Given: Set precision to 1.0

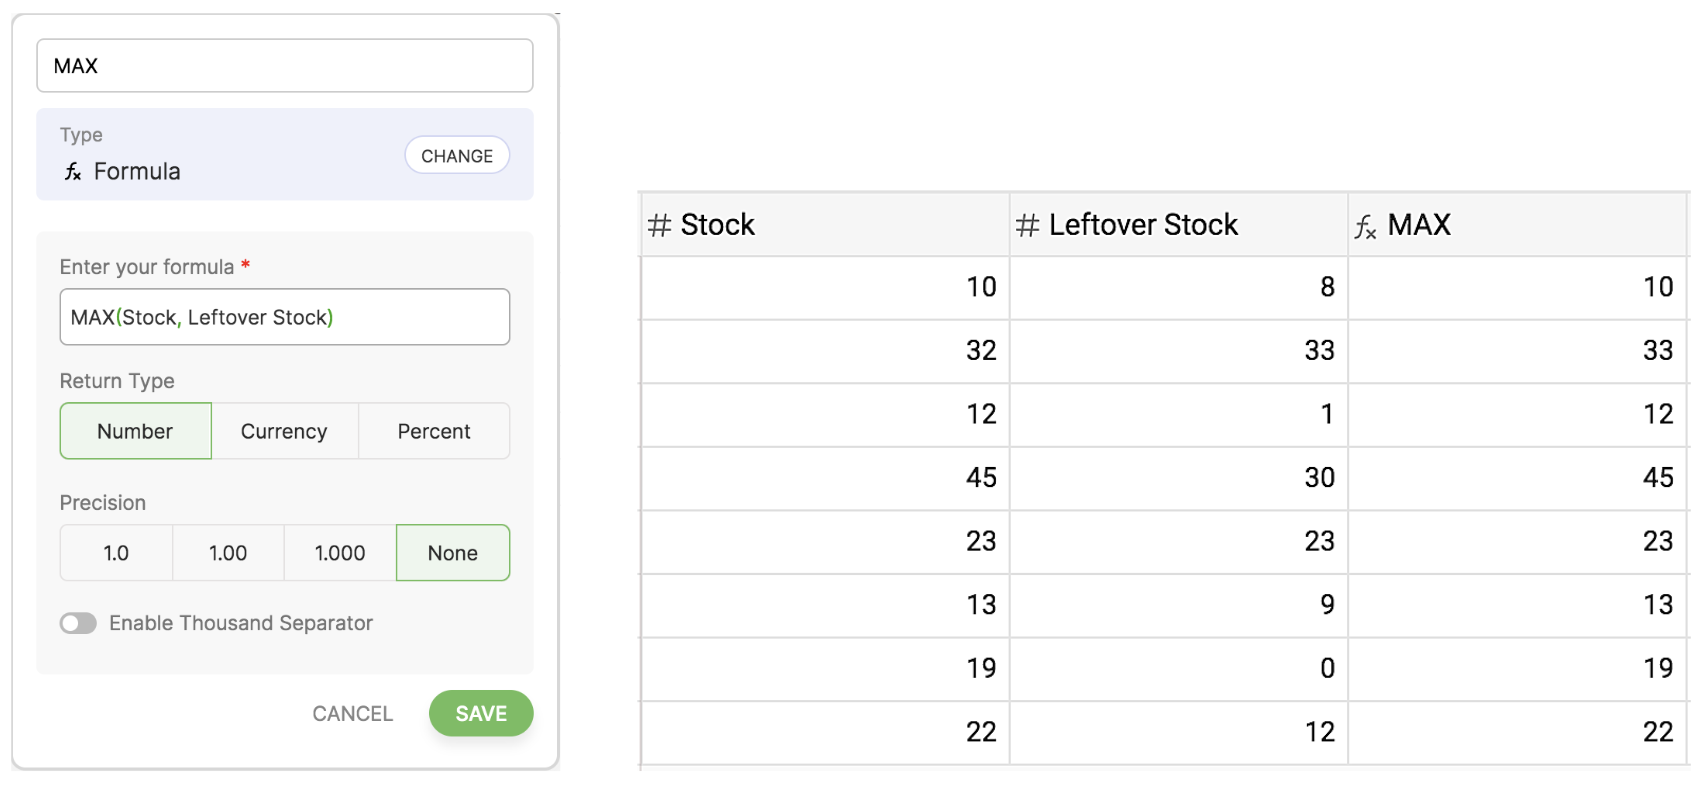Looking at the screenshot, I should point(116,553).
